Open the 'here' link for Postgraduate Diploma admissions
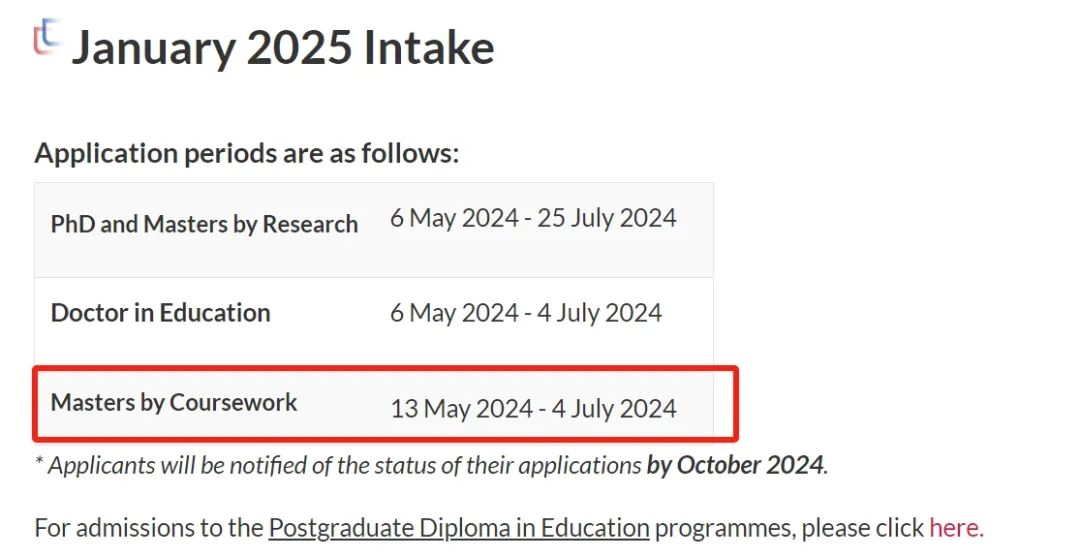The height and width of the screenshot is (557, 1080). point(954,528)
